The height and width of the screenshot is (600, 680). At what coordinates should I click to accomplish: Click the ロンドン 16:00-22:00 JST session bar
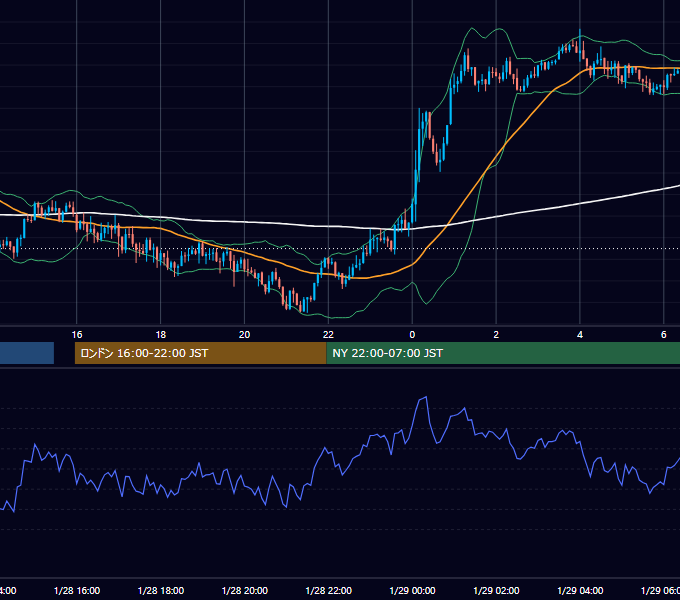click(x=200, y=353)
